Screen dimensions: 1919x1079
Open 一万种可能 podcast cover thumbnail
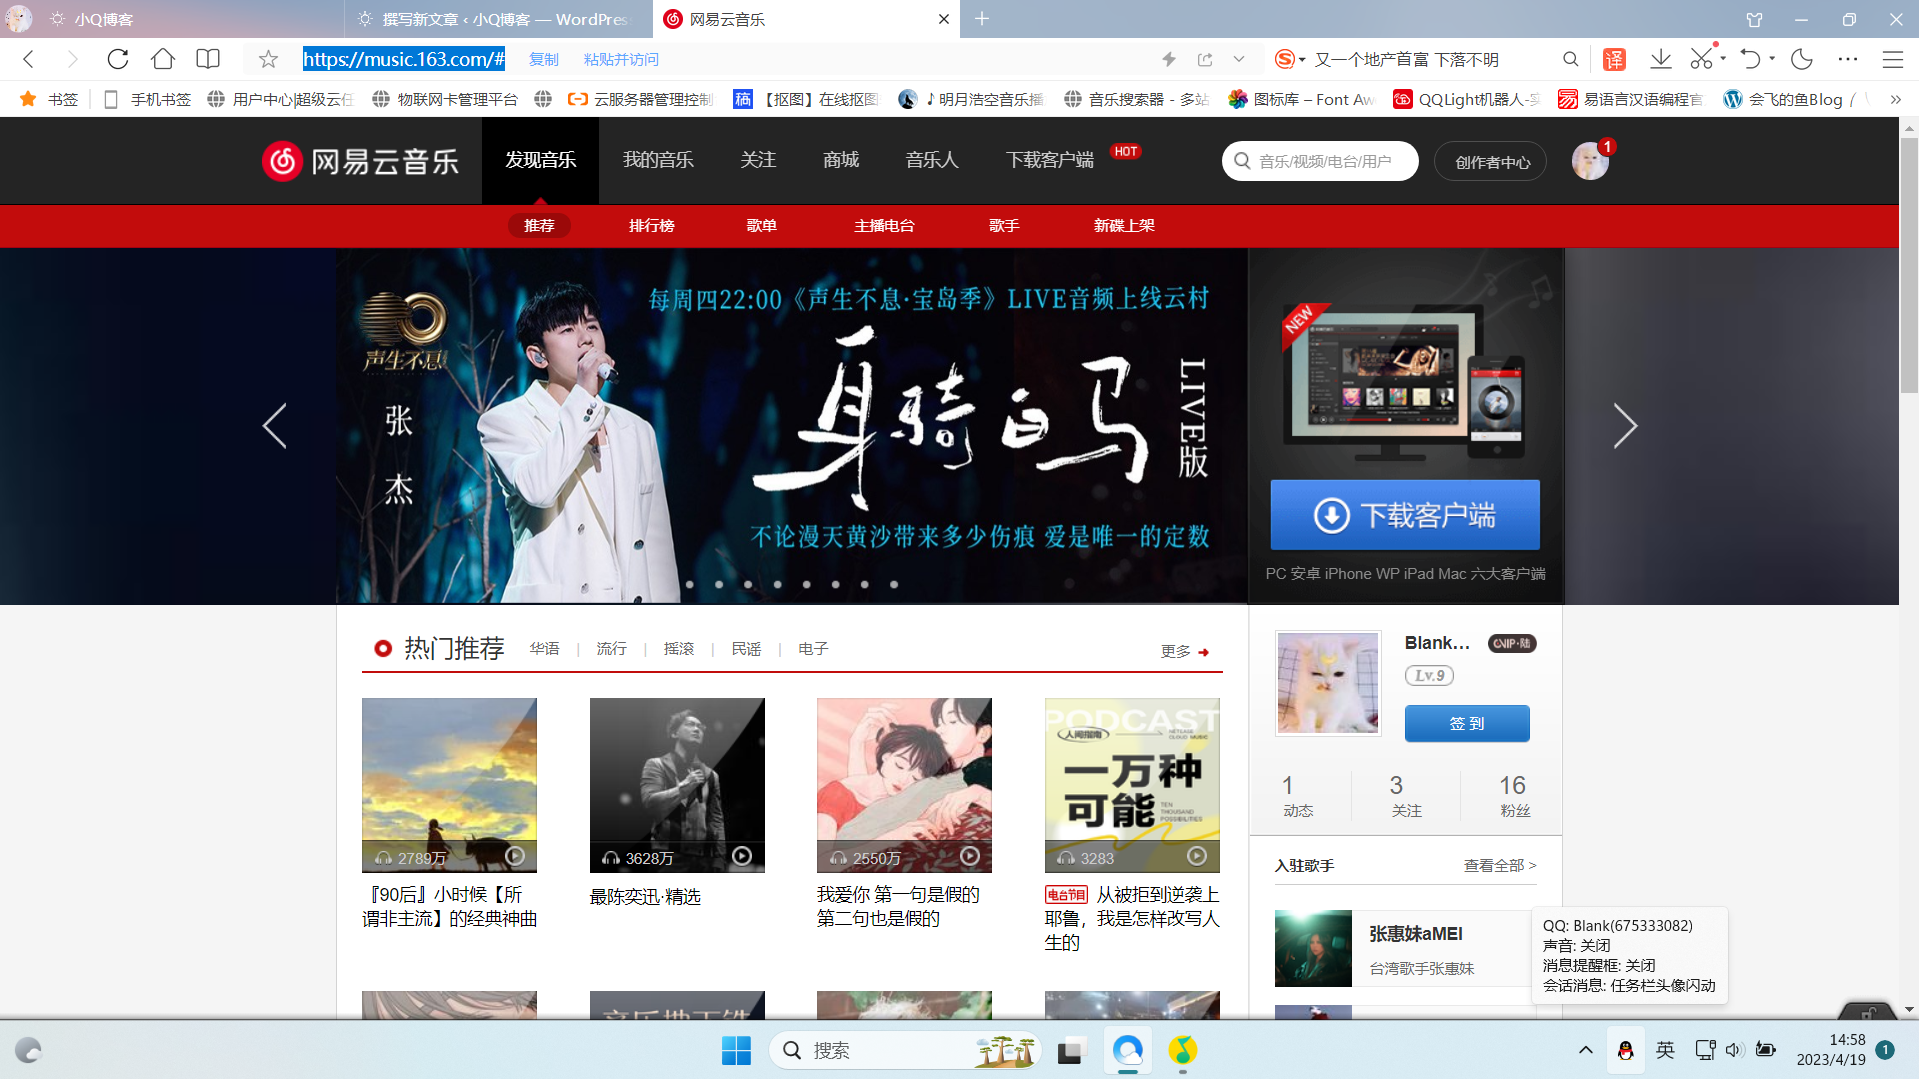pos(1132,785)
